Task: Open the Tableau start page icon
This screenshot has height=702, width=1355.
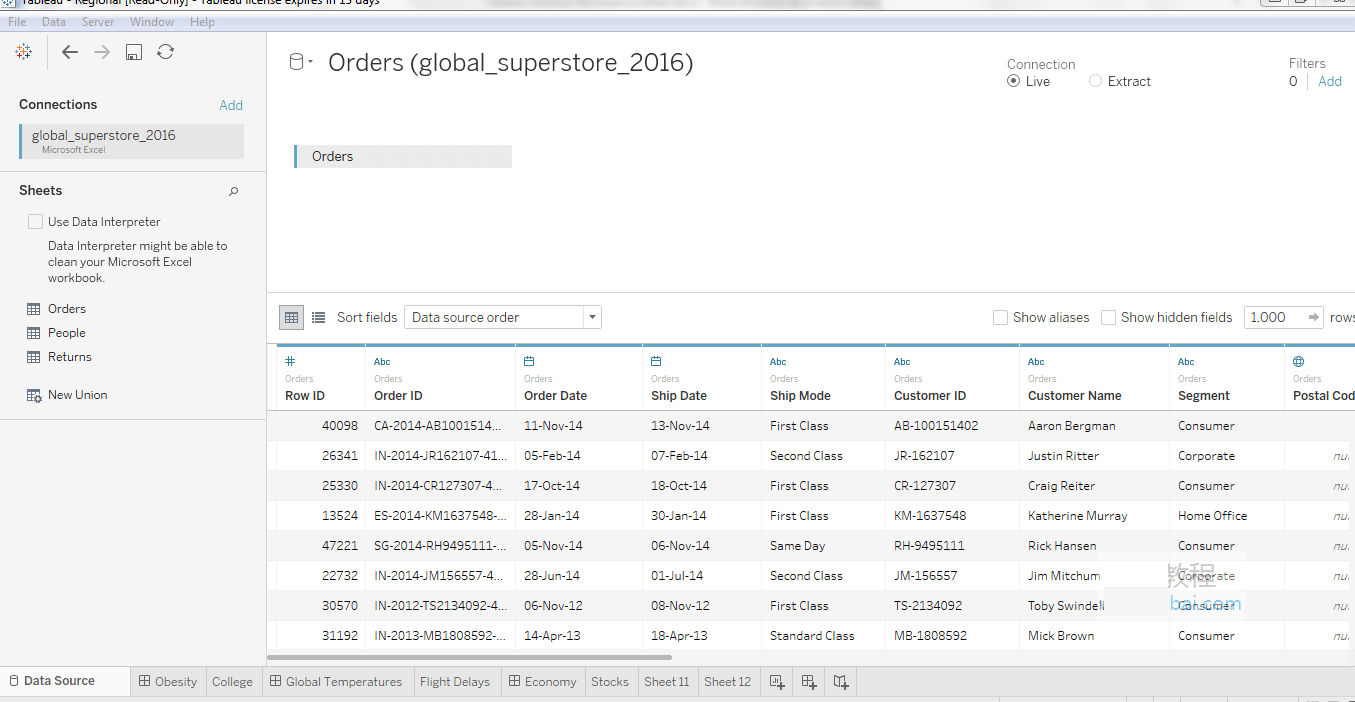Action: (24, 52)
